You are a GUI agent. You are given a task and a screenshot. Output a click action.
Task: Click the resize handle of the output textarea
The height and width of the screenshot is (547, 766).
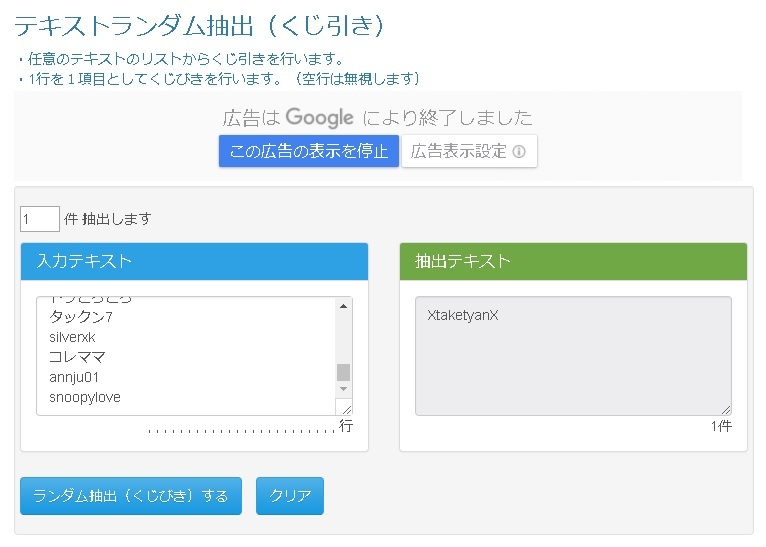726,409
